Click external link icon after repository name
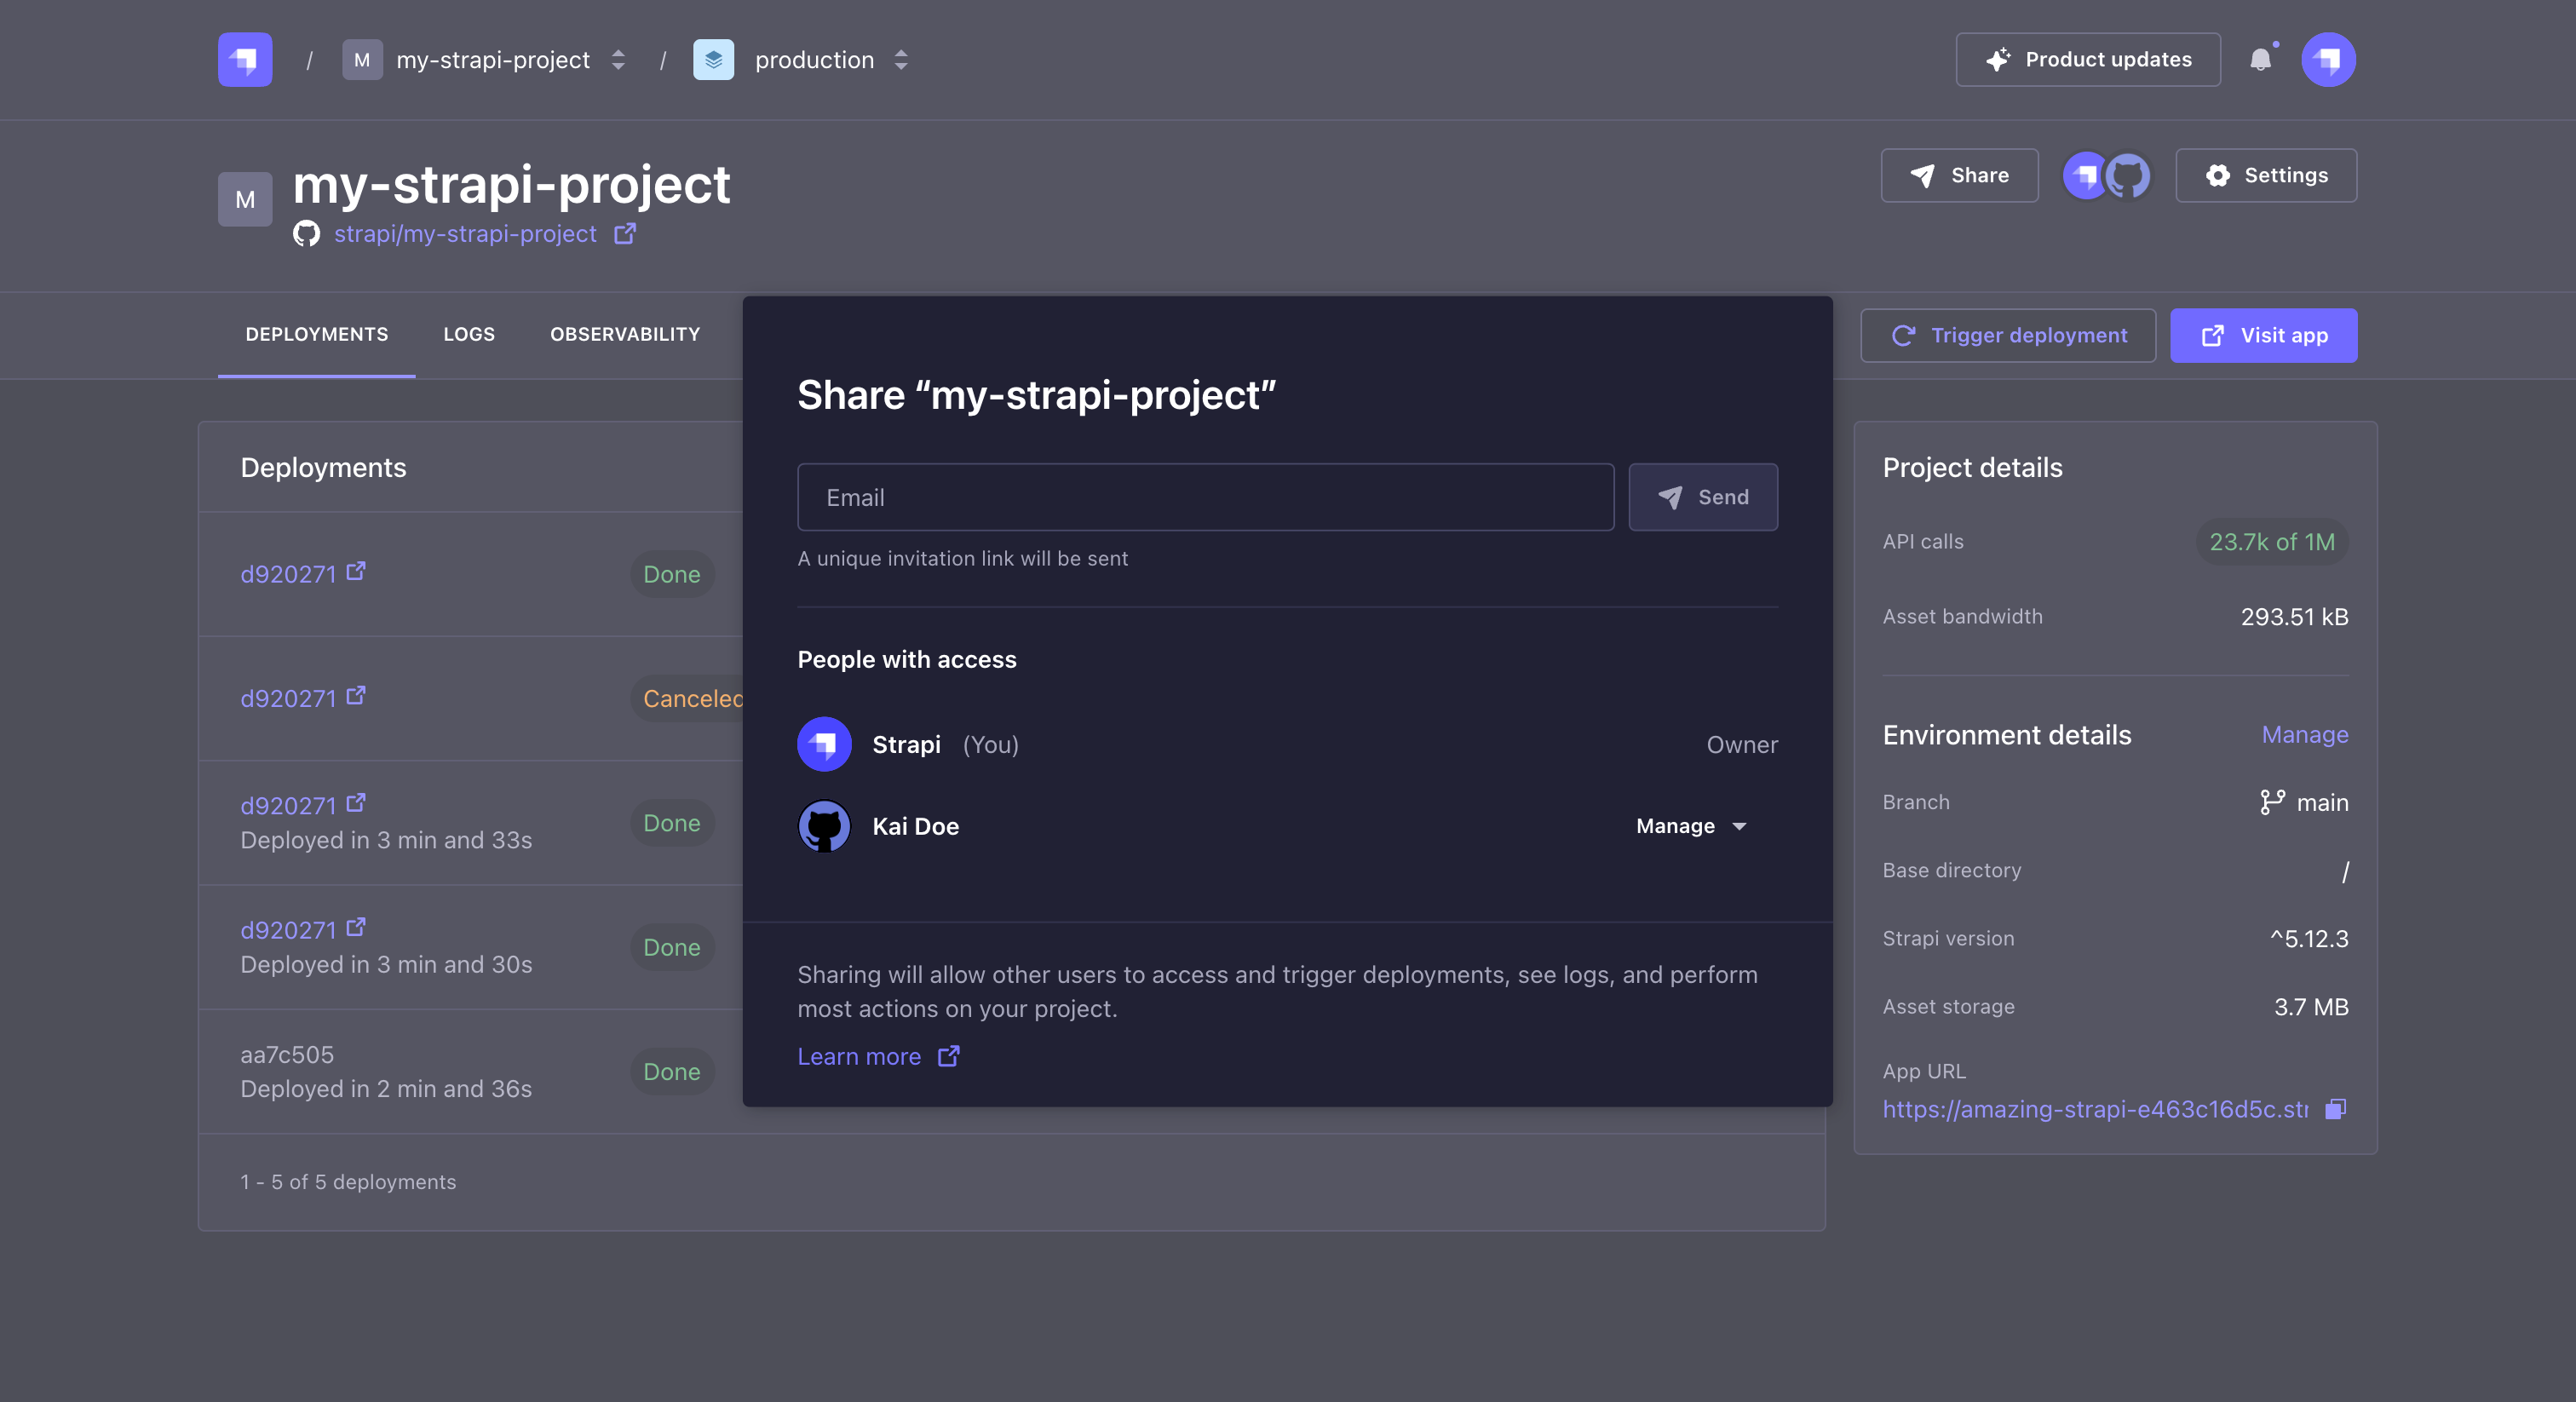The width and height of the screenshot is (2576, 1402). click(625, 233)
